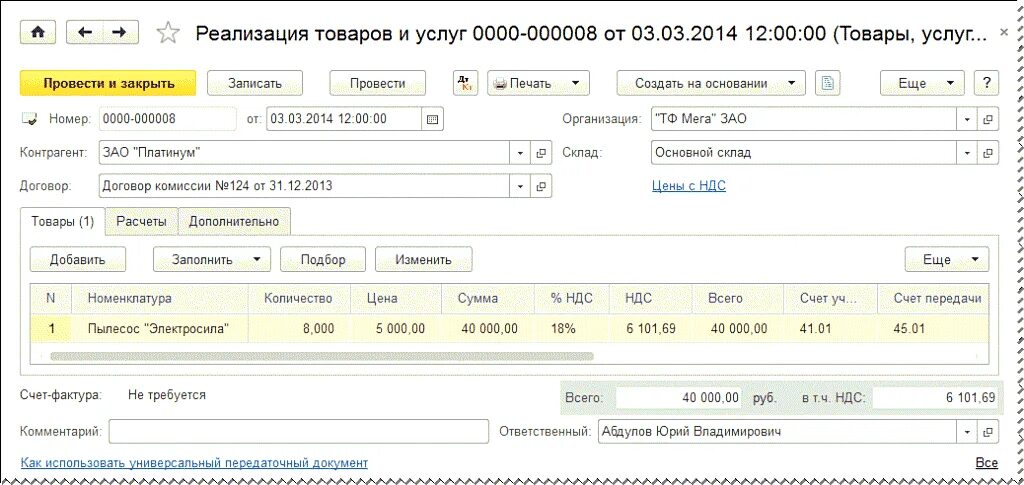This screenshot has height=485, width=1024.
Task: Open the Печать dropdown menu
Action: click(538, 83)
